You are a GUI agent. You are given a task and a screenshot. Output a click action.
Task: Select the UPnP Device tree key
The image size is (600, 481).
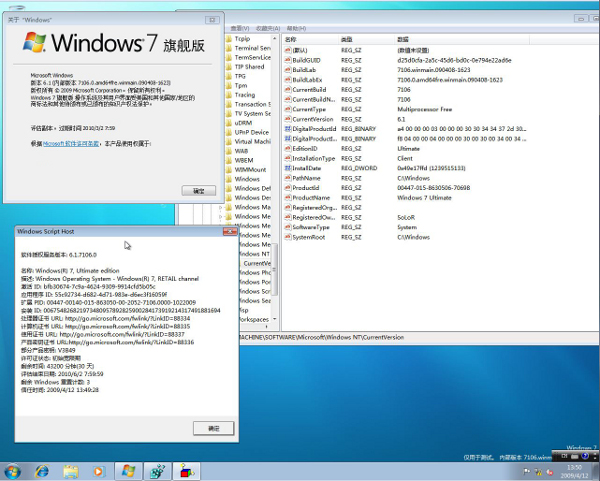click(x=252, y=132)
